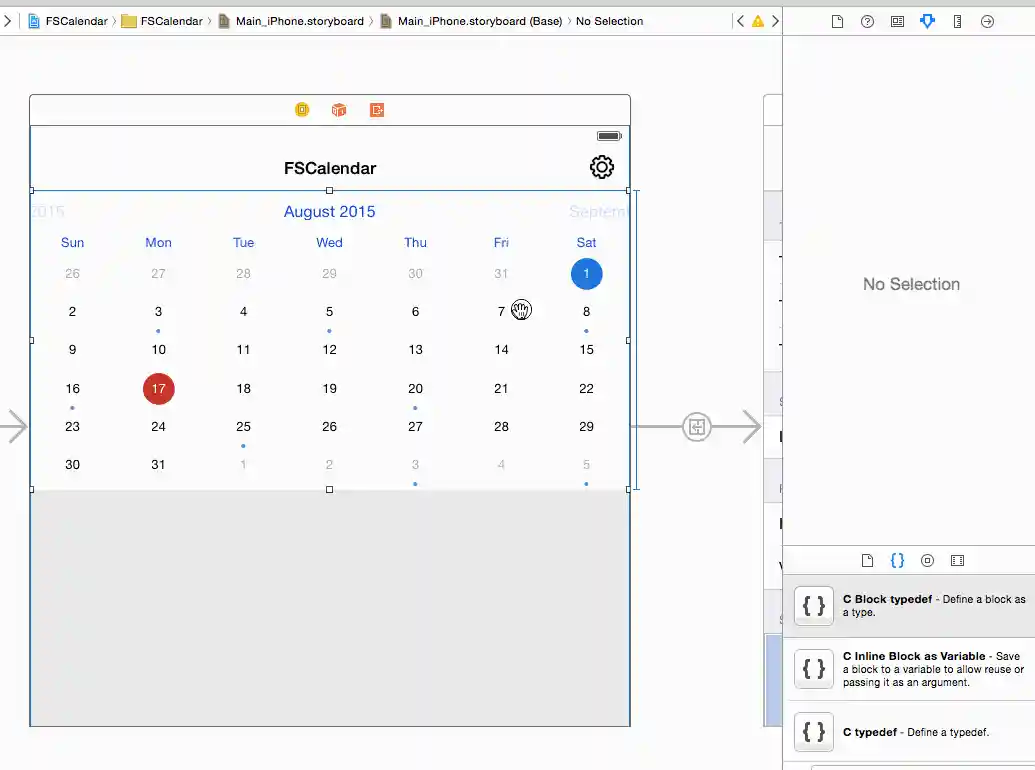This screenshot has height=770, width=1035.
Task: Select greyed date 26 of previous month
Action: pyautogui.click(x=73, y=273)
